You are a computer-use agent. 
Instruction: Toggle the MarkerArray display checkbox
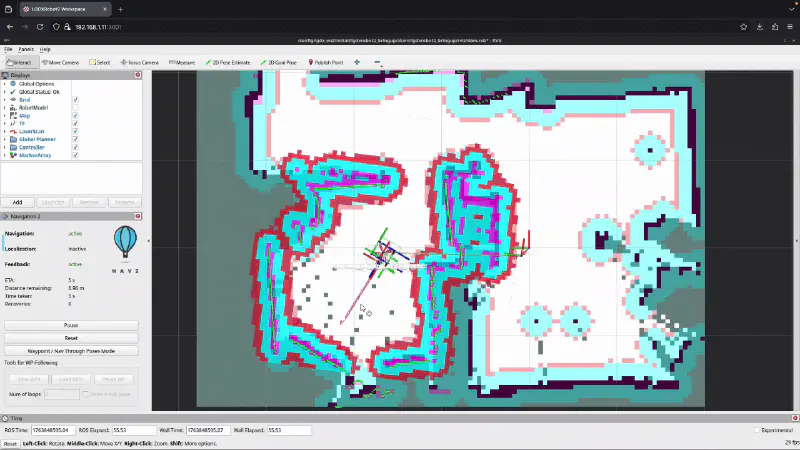point(75,155)
